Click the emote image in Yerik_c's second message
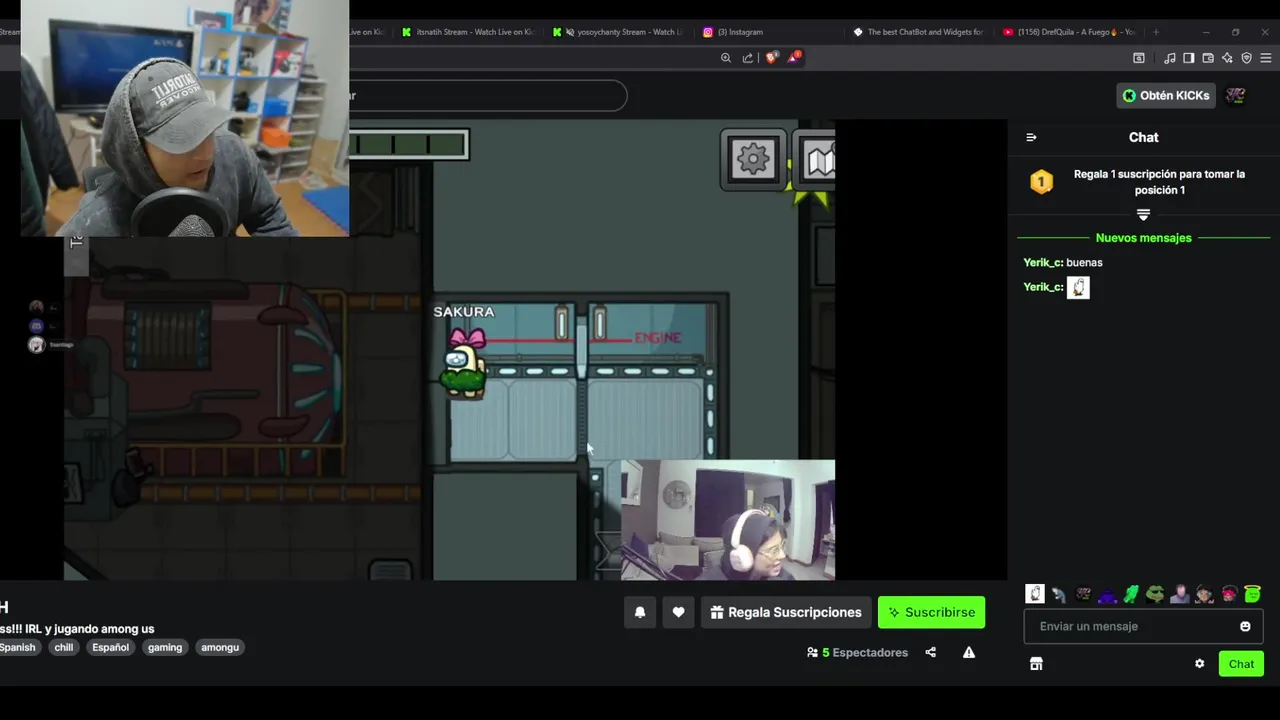The image size is (1280, 720). tap(1078, 288)
